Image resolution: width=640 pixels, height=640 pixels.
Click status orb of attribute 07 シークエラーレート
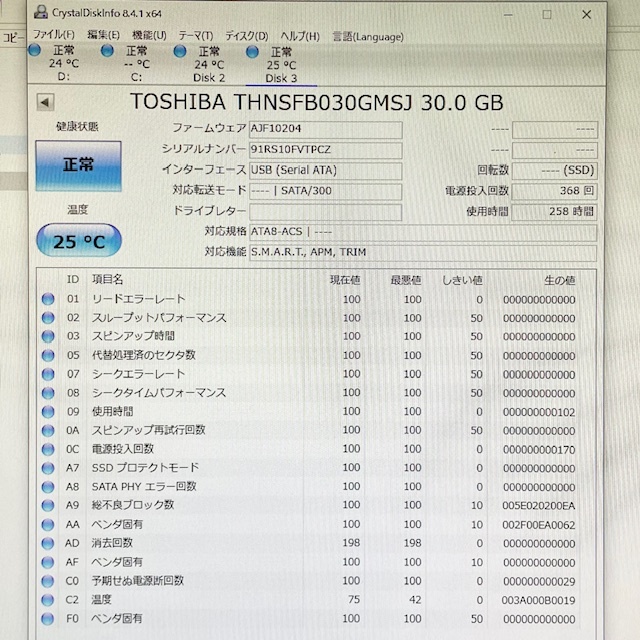(48, 374)
